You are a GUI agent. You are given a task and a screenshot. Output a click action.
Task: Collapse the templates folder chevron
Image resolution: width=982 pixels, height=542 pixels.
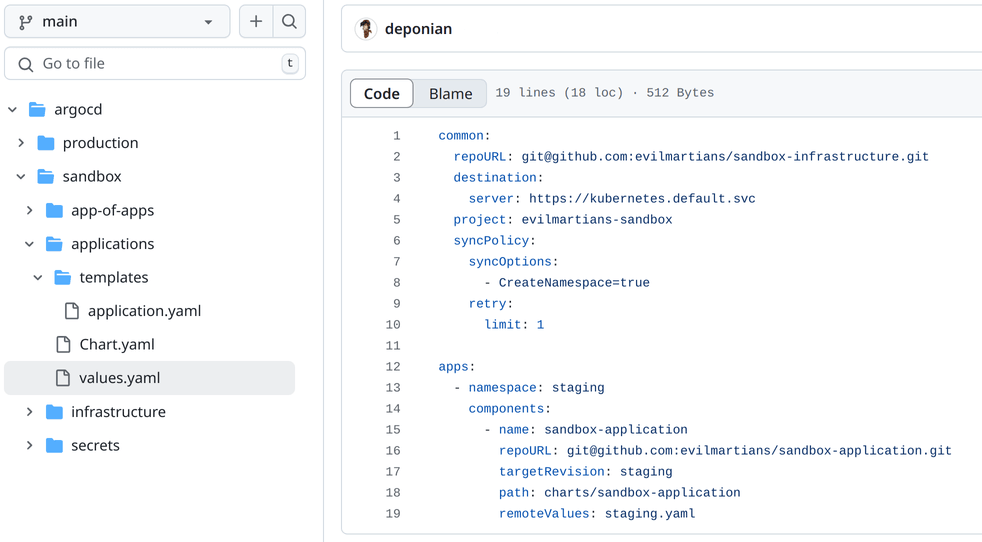(38, 278)
